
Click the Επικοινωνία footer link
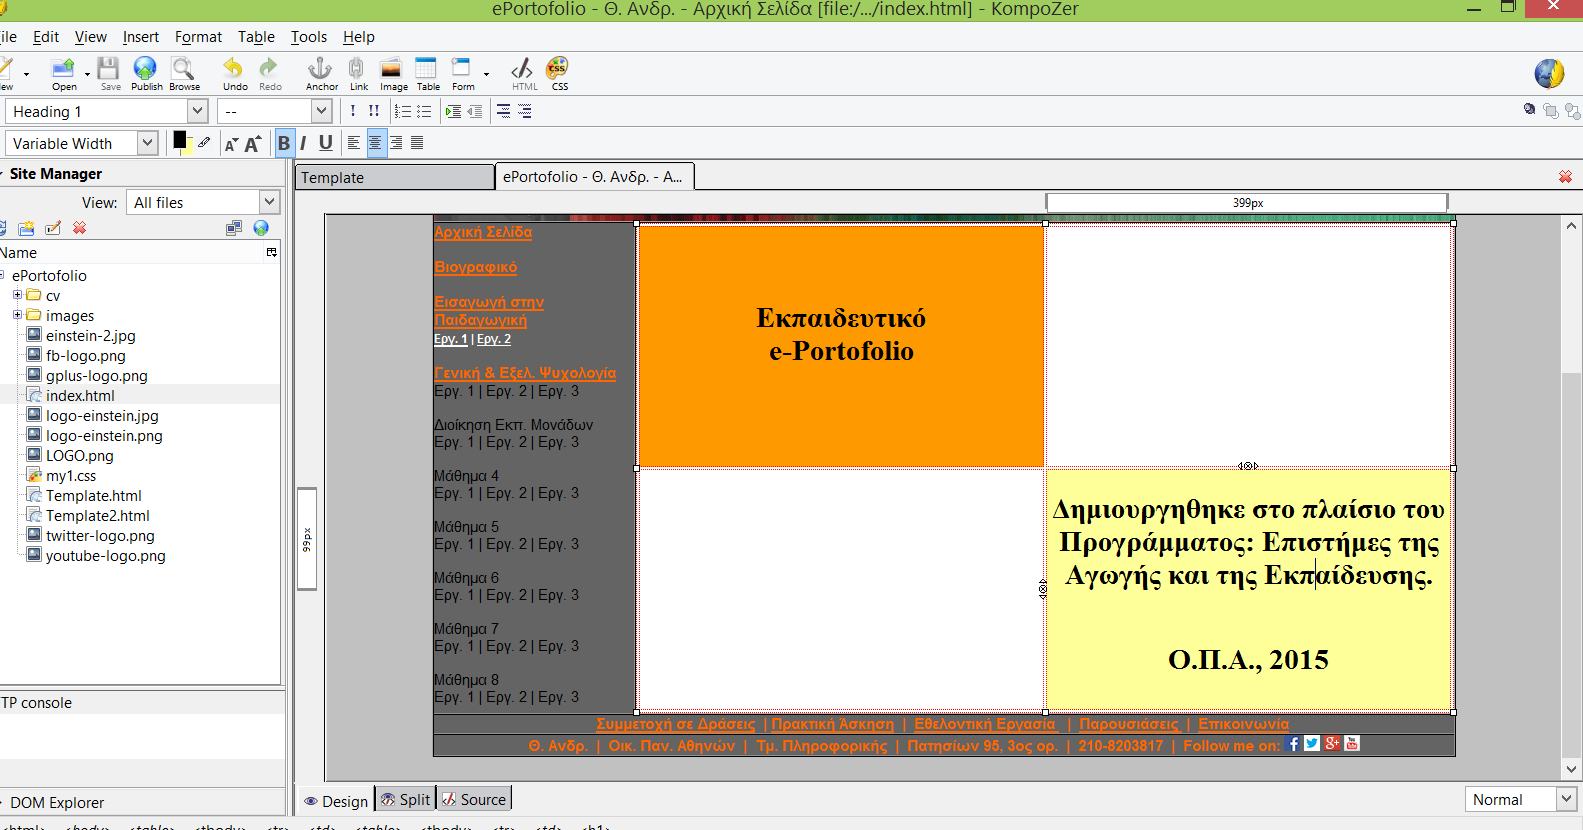click(x=1243, y=724)
